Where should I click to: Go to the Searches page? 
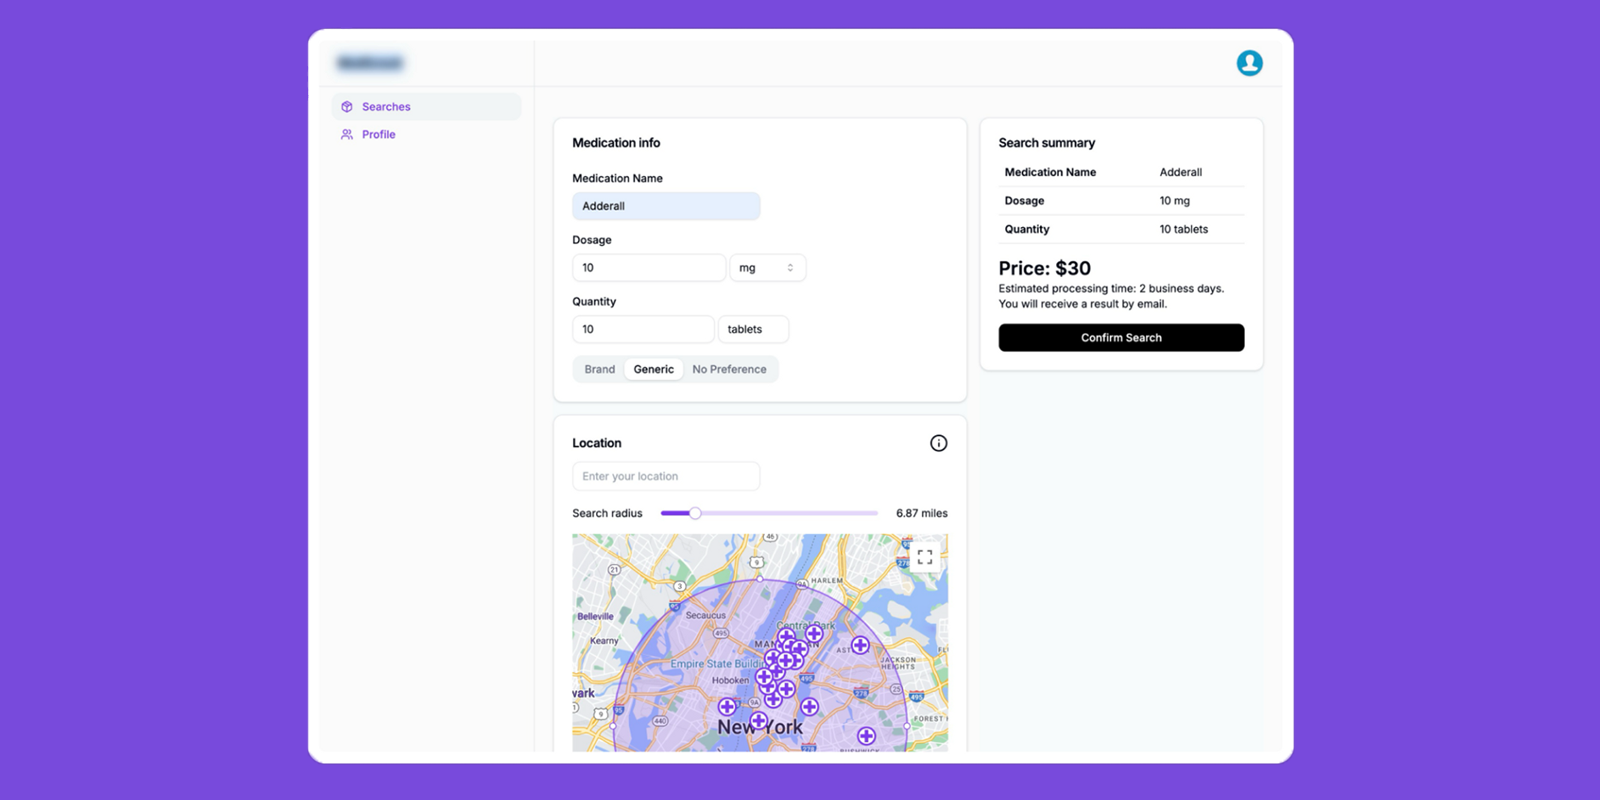click(386, 107)
